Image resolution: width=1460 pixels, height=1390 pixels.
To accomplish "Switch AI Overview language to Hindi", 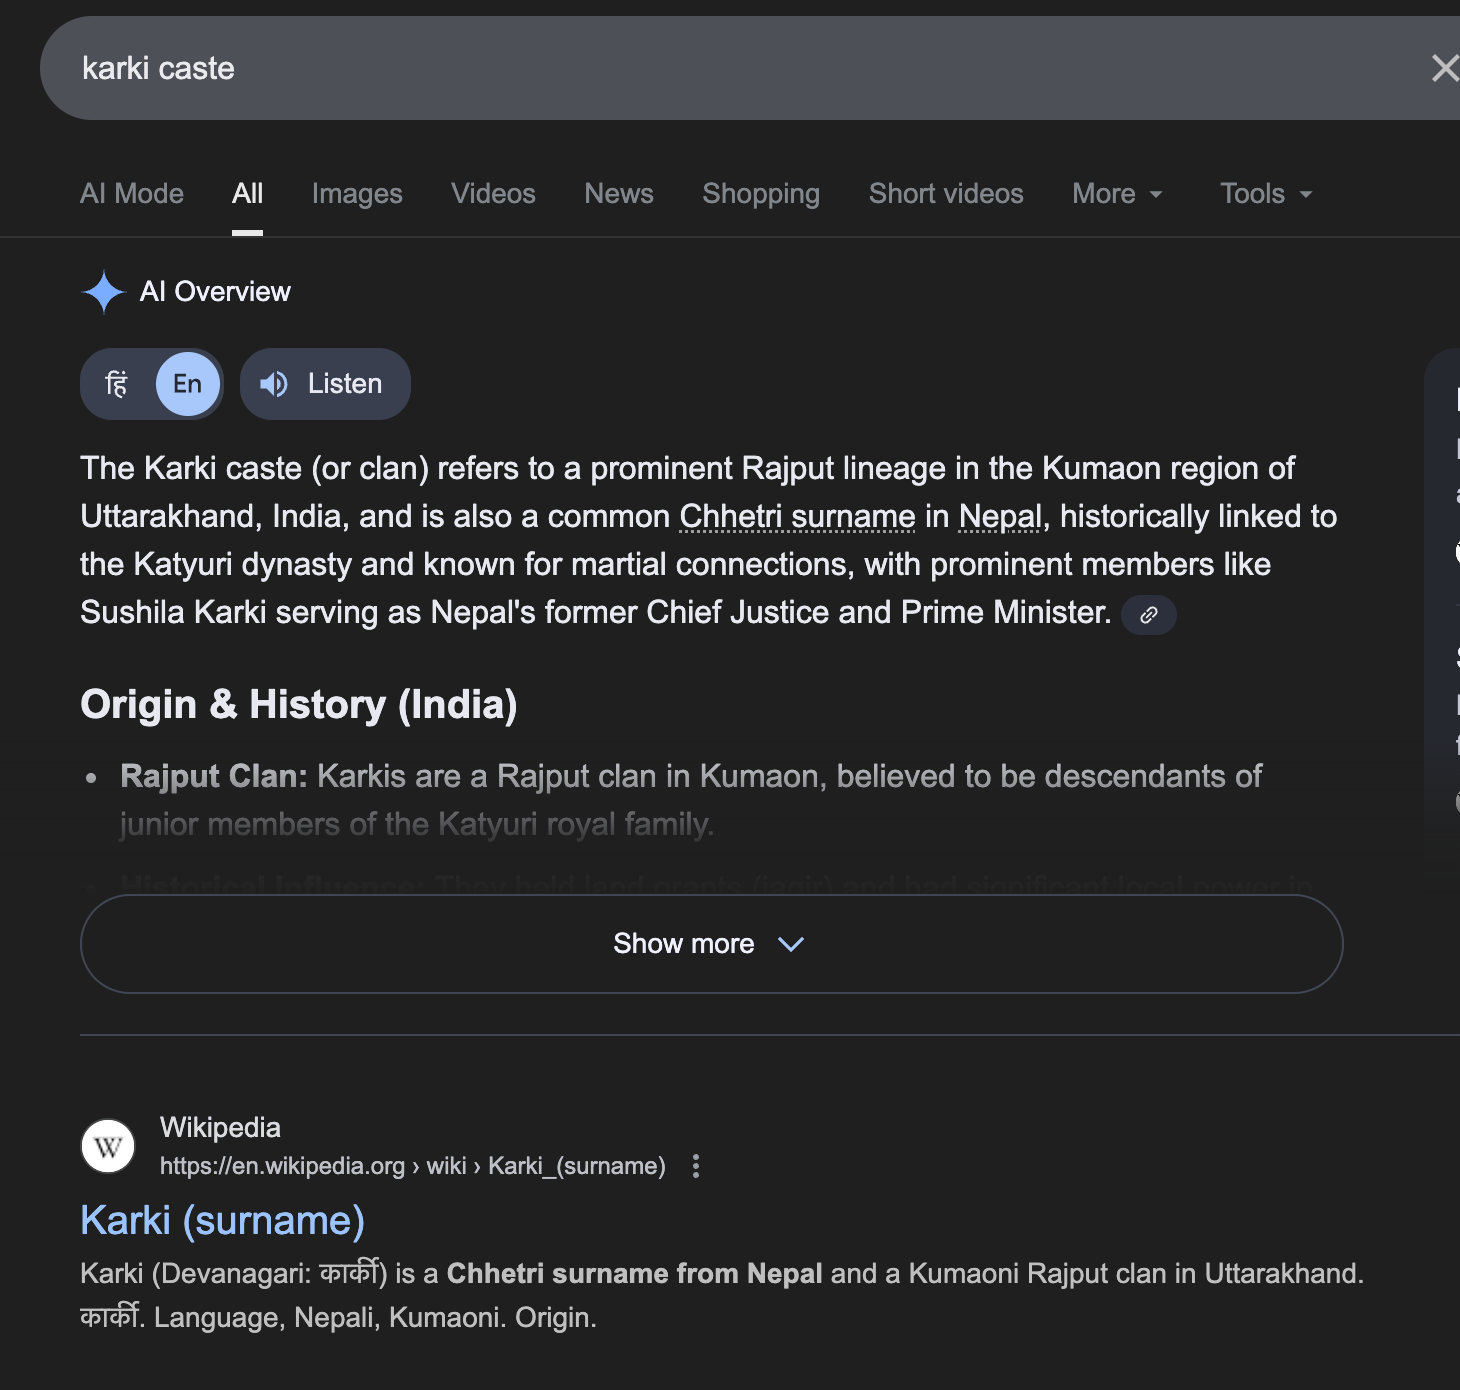I will click(x=117, y=384).
